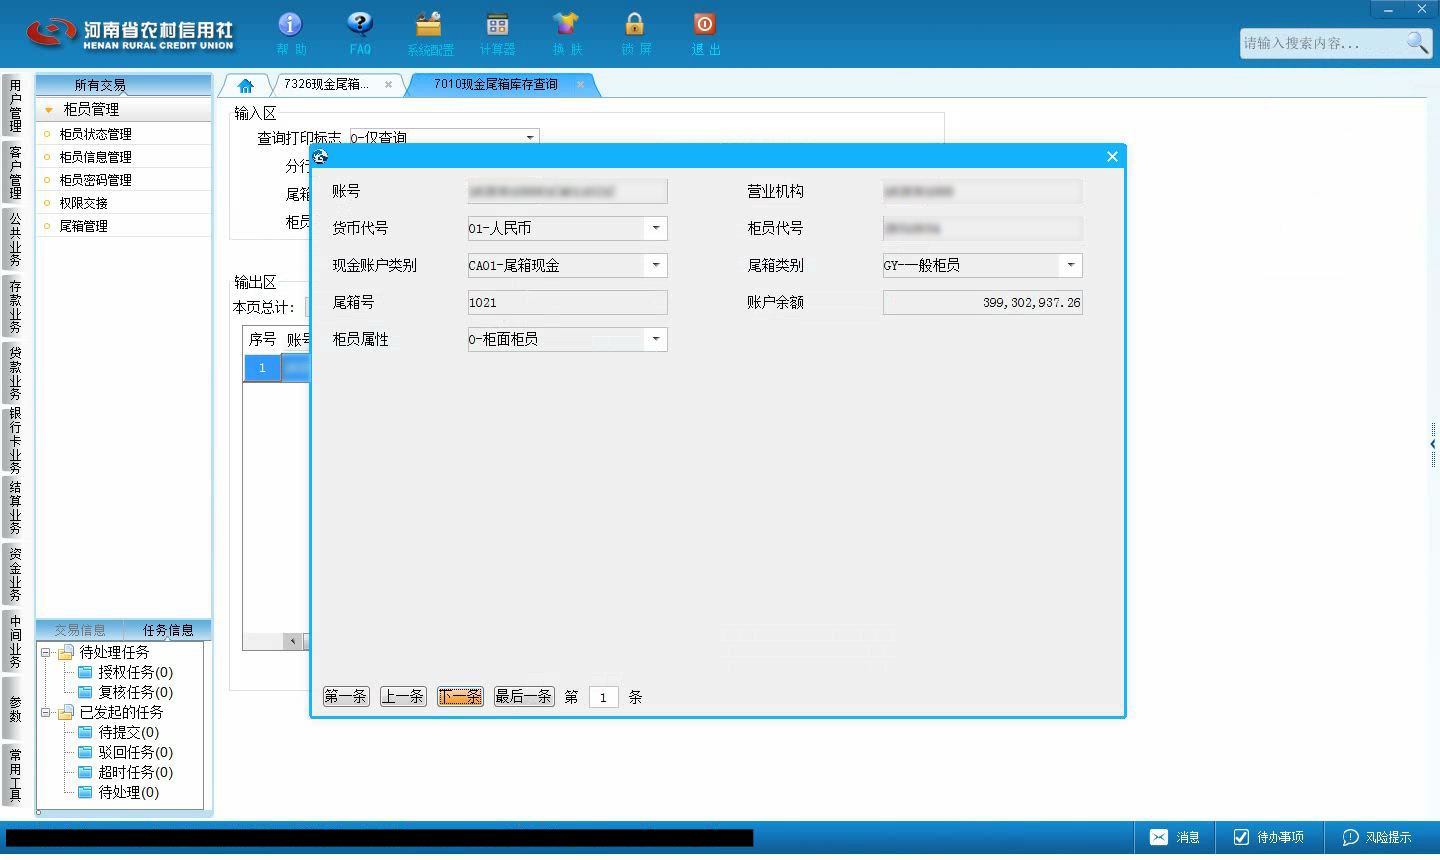Open the 常用工具 side tab
The height and width of the screenshot is (860, 1440).
[15, 775]
